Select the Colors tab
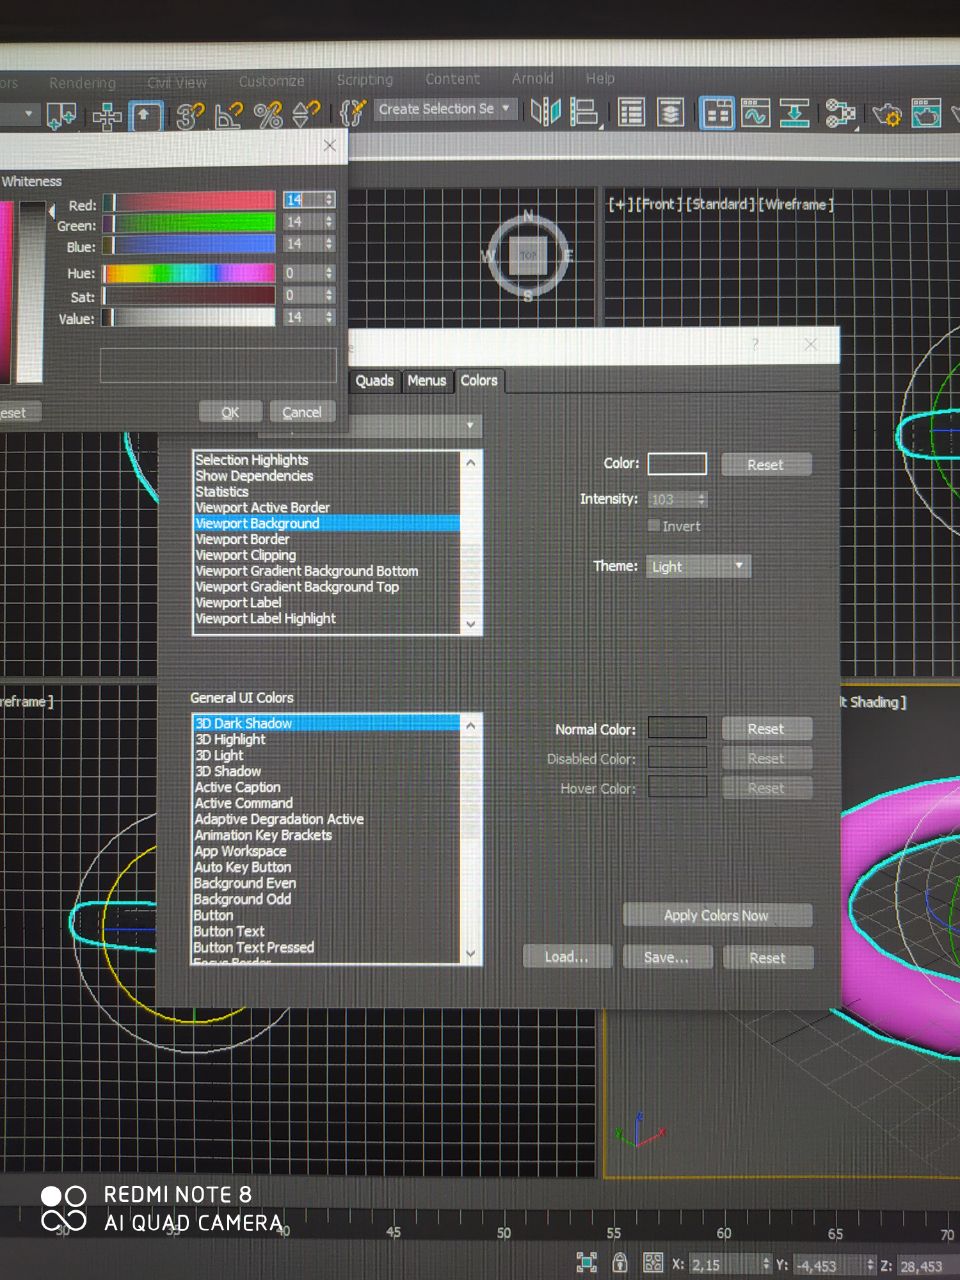This screenshot has height=1280, width=960. click(479, 380)
